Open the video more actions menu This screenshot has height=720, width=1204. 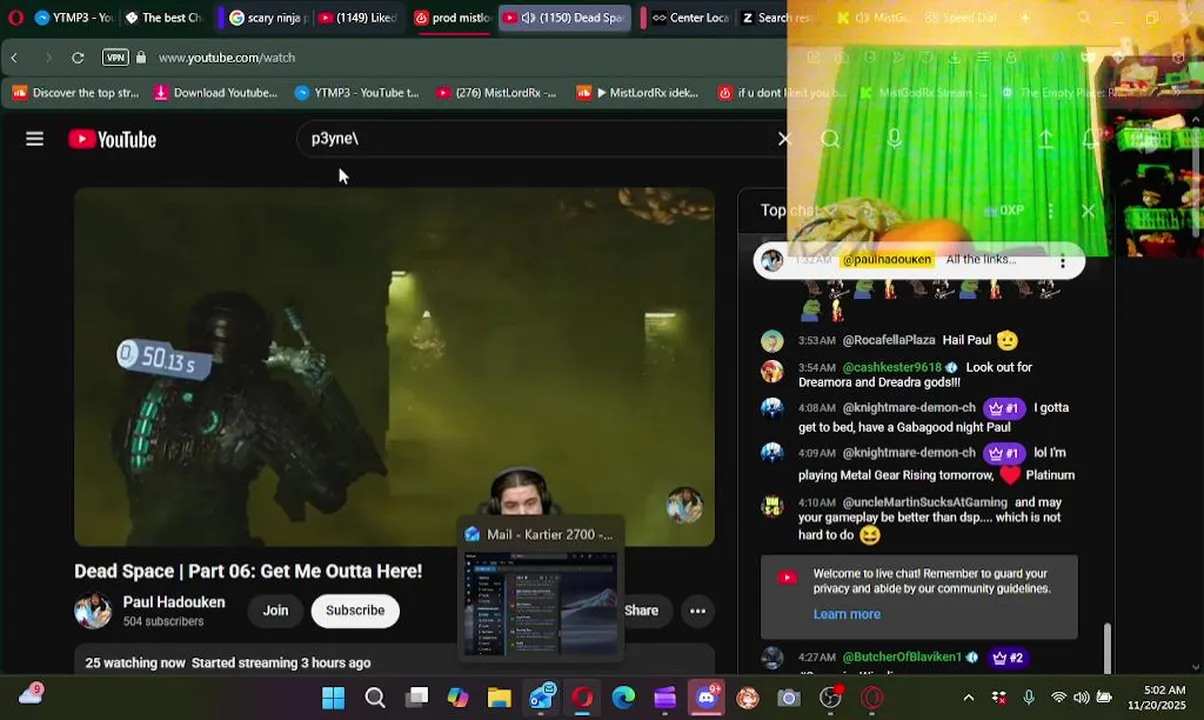pyautogui.click(x=698, y=610)
